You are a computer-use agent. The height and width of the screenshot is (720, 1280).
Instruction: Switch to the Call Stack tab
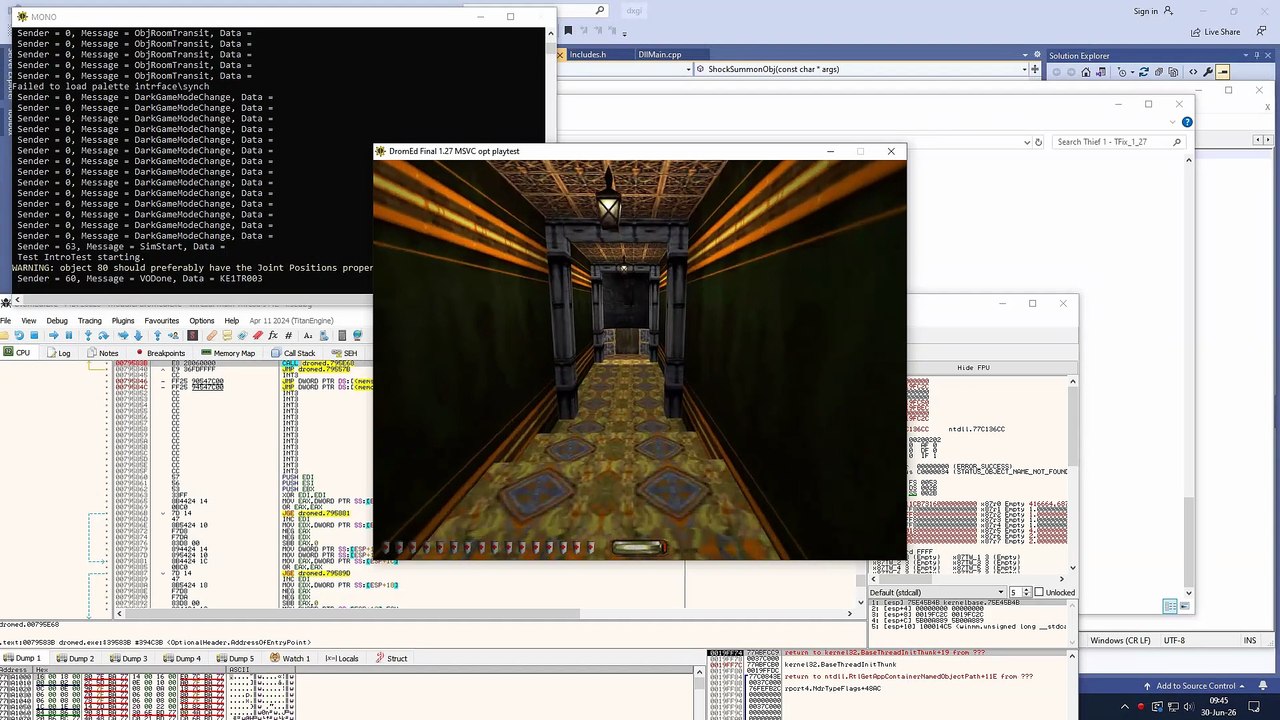(x=293, y=353)
